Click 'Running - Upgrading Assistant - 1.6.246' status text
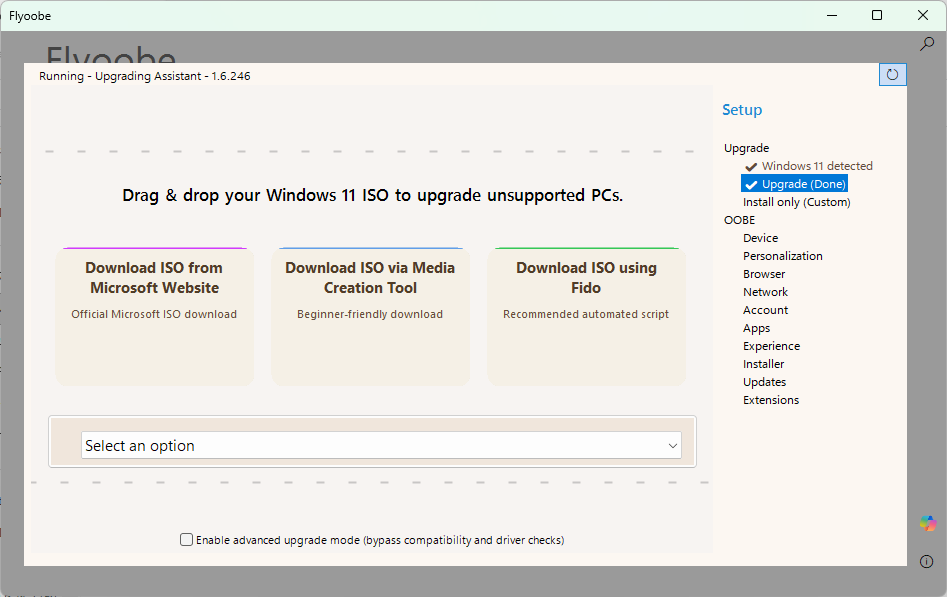 (x=144, y=76)
